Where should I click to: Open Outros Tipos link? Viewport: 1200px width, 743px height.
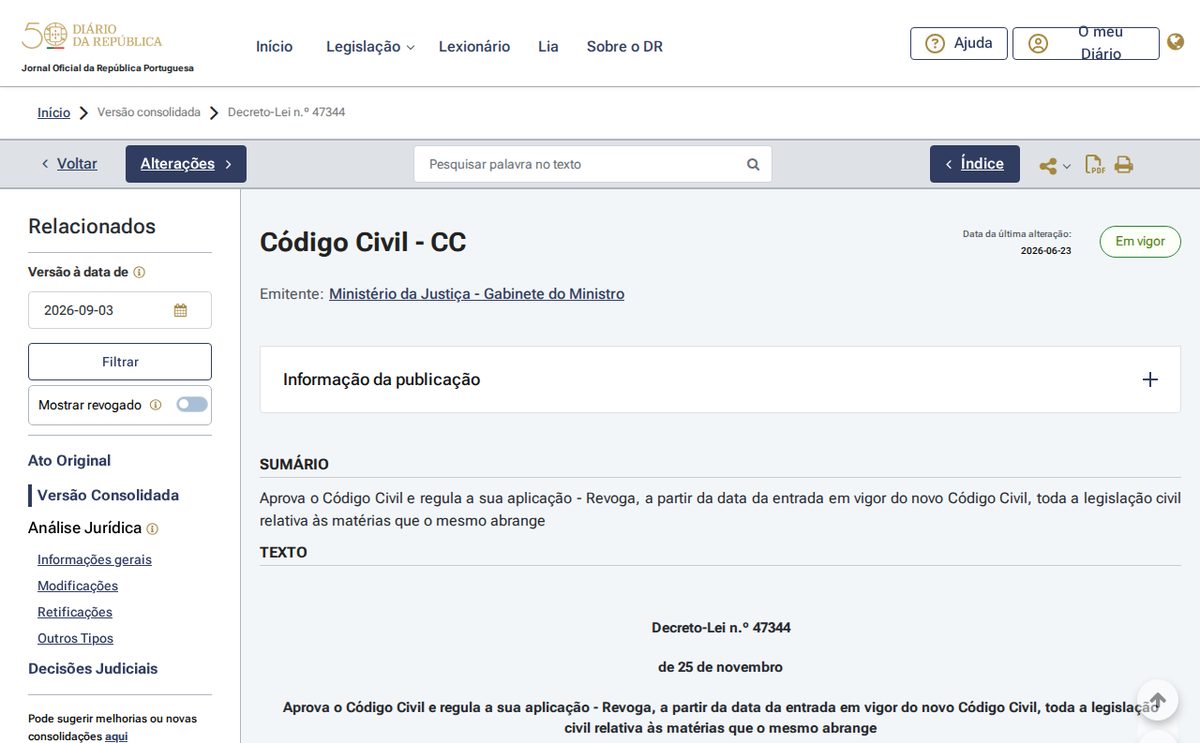click(x=76, y=638)
